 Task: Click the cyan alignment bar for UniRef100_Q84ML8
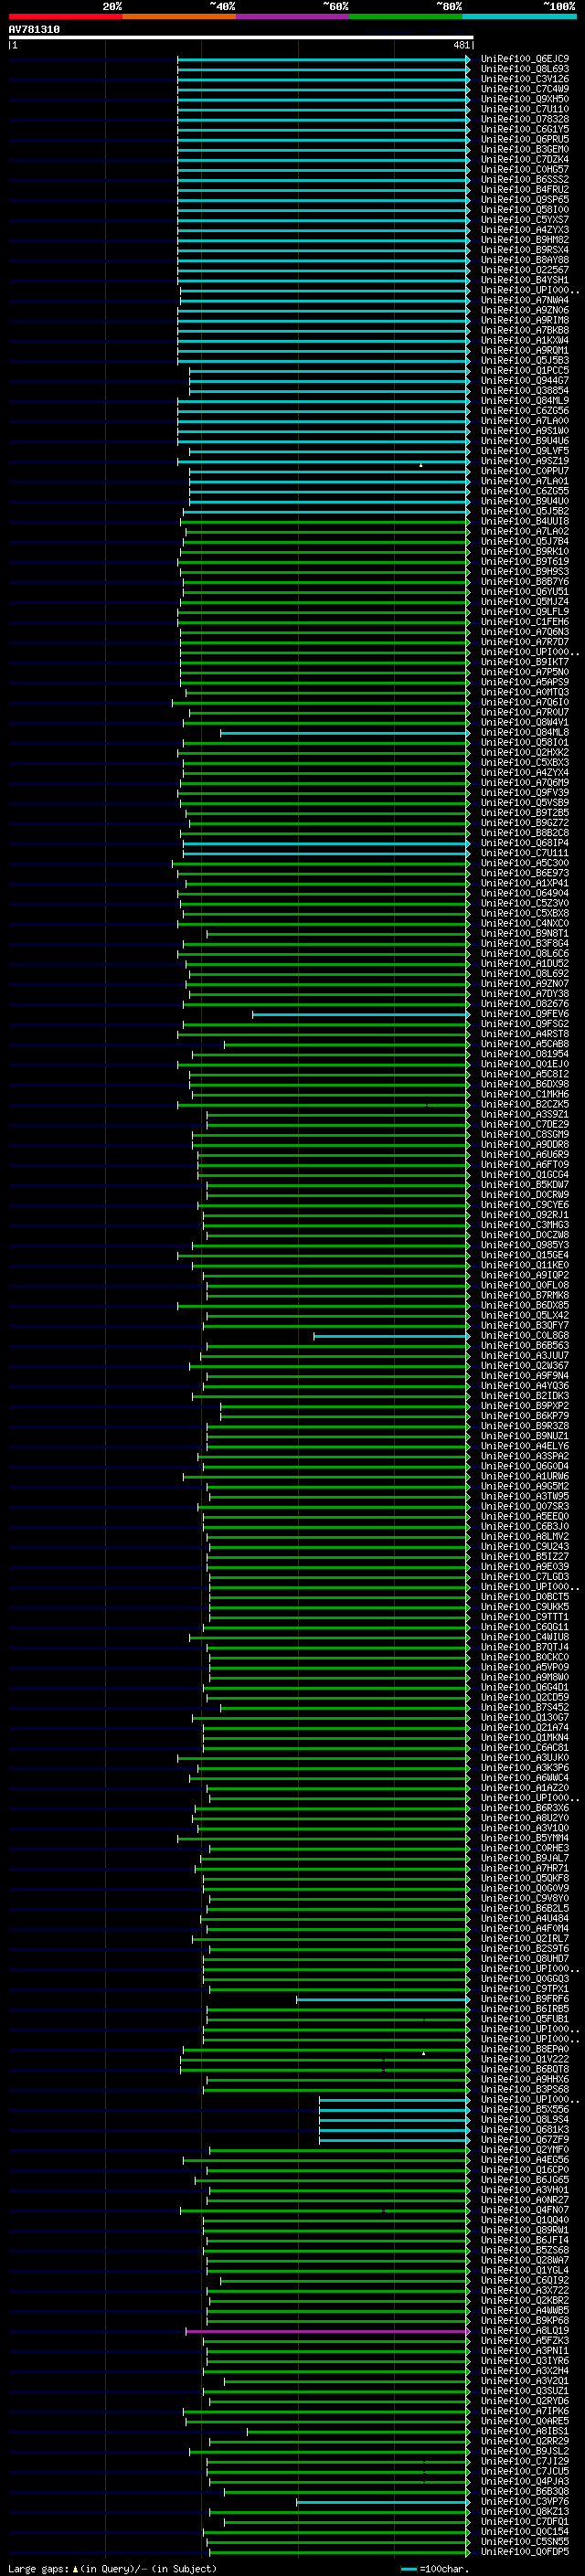(345, 733)
